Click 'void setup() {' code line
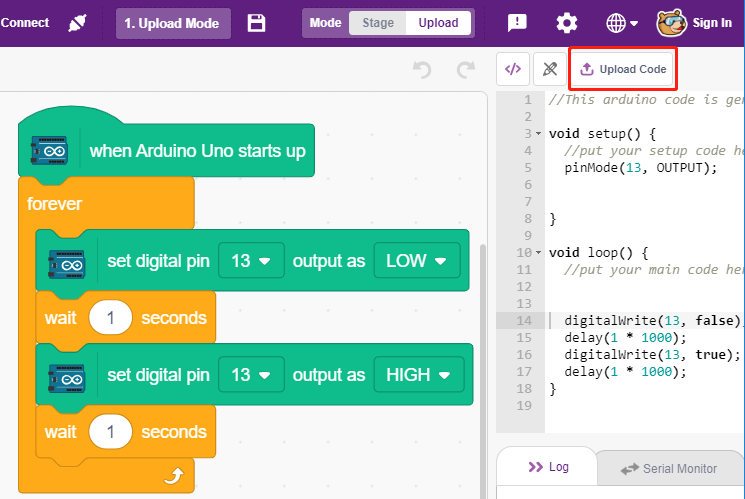Screen dimensions: 745x499 (x=602, y=134)
